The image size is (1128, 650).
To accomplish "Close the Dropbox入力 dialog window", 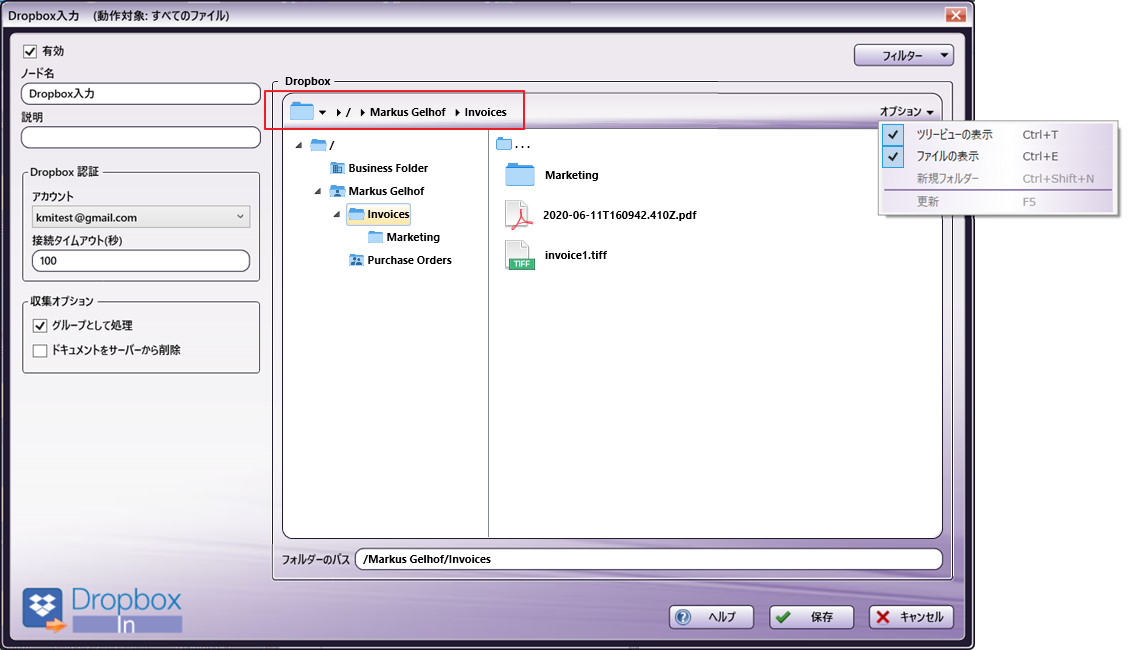I will click(955, 15).
